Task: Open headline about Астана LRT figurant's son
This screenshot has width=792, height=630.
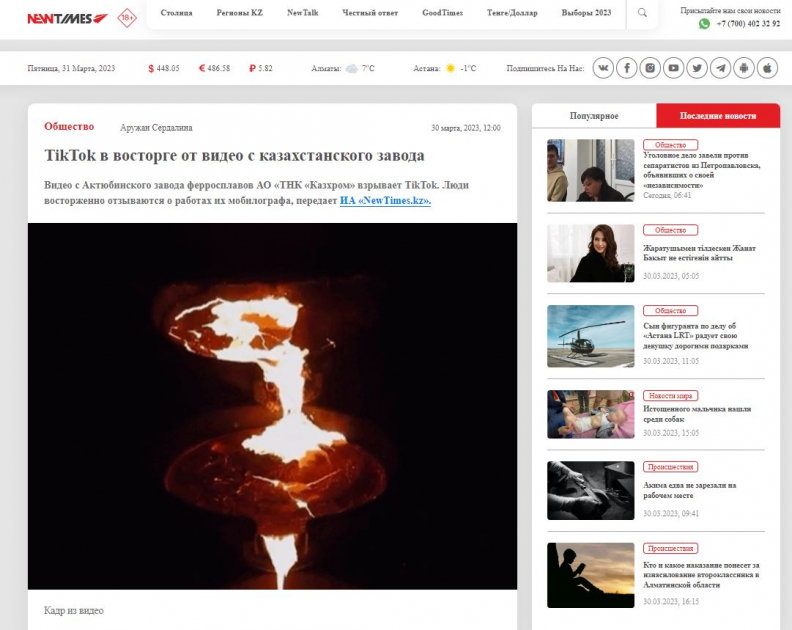Action: [x=696, y=336]
